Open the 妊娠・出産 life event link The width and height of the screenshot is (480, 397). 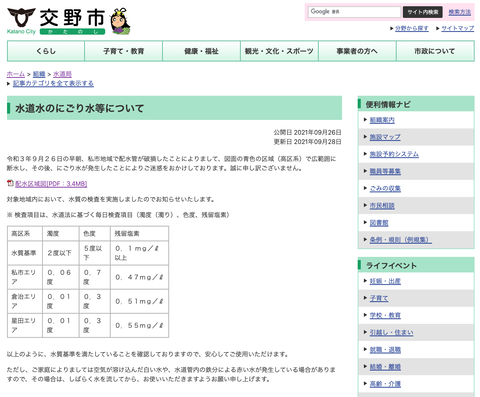(385, 281)
